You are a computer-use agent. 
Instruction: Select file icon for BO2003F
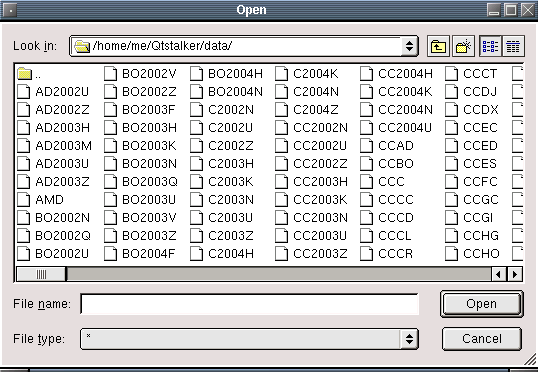pyautogui.click(x=110, y=109)
